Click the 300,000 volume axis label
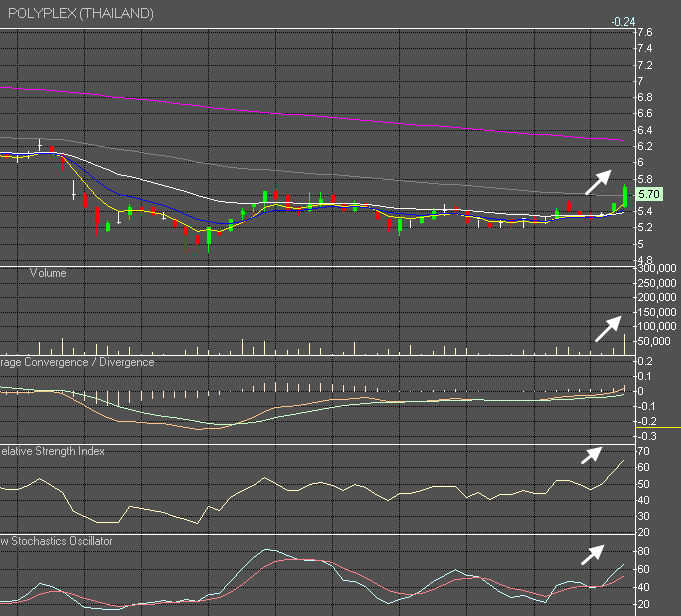Image resolution: width=681 pixels, height=616 pixels. (657, 269)
